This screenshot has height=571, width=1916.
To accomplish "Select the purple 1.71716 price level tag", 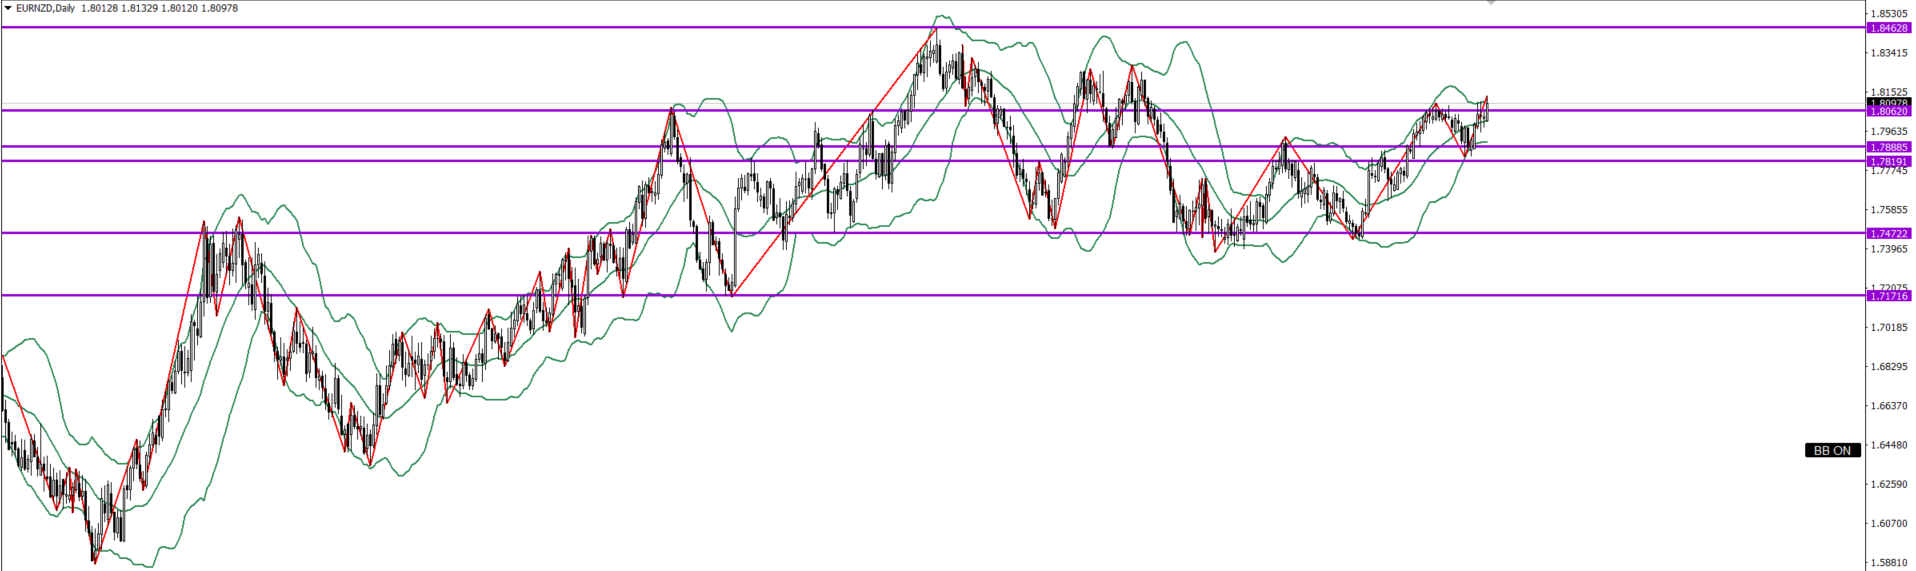I will tap(1889, 296).
